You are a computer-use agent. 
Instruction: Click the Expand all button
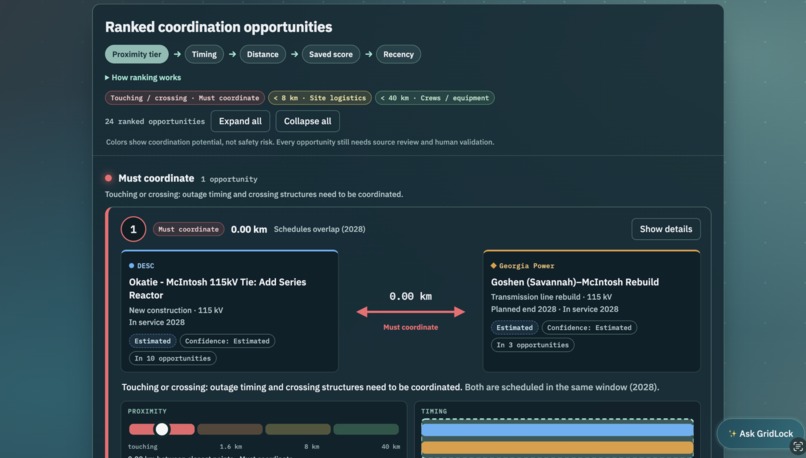[x=240, y=121]
